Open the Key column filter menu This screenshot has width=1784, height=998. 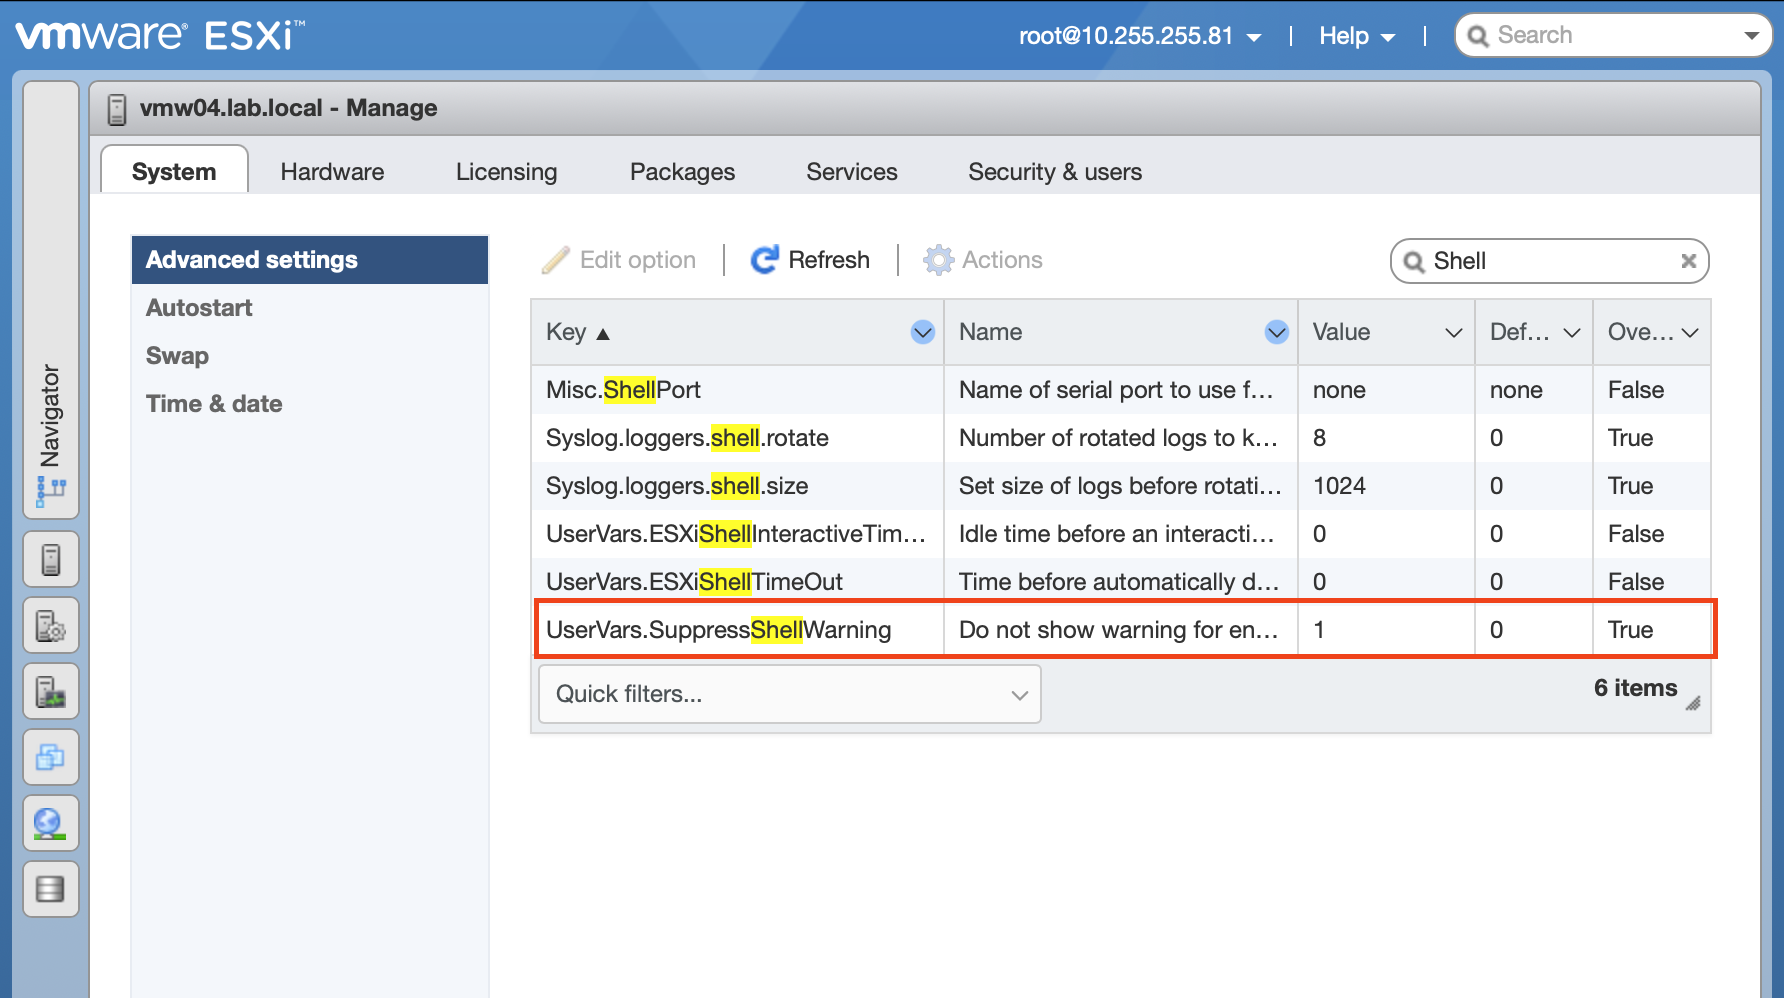[x=923, y=332]
